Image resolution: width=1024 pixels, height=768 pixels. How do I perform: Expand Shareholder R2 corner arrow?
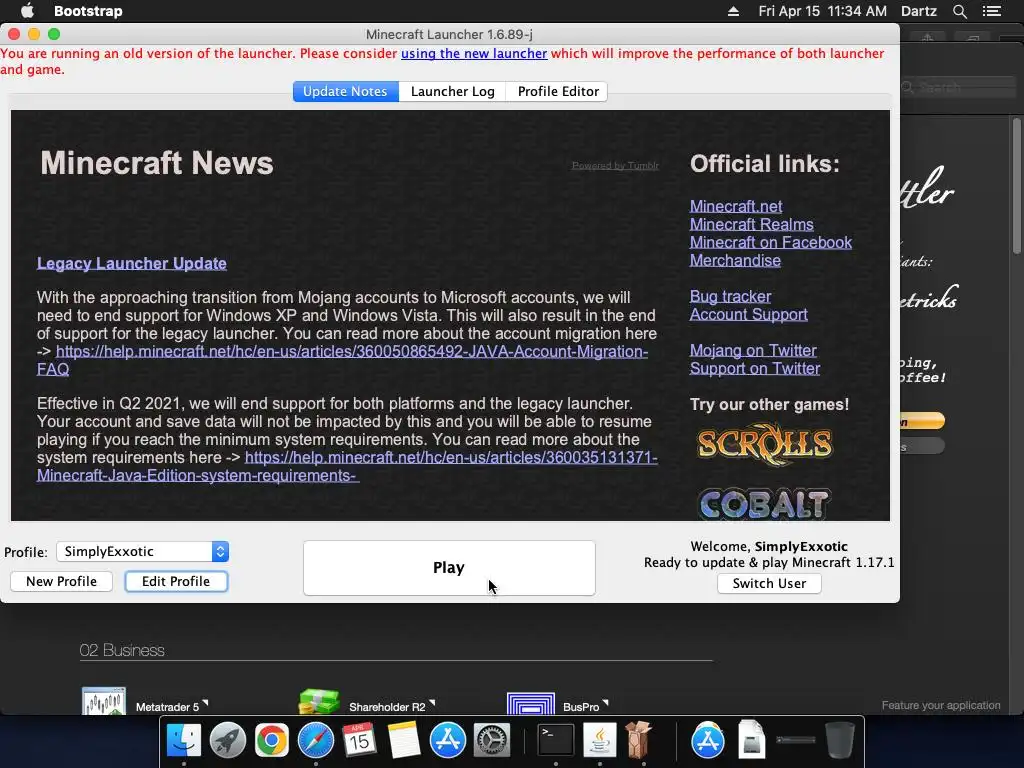(x=432, y=703)
